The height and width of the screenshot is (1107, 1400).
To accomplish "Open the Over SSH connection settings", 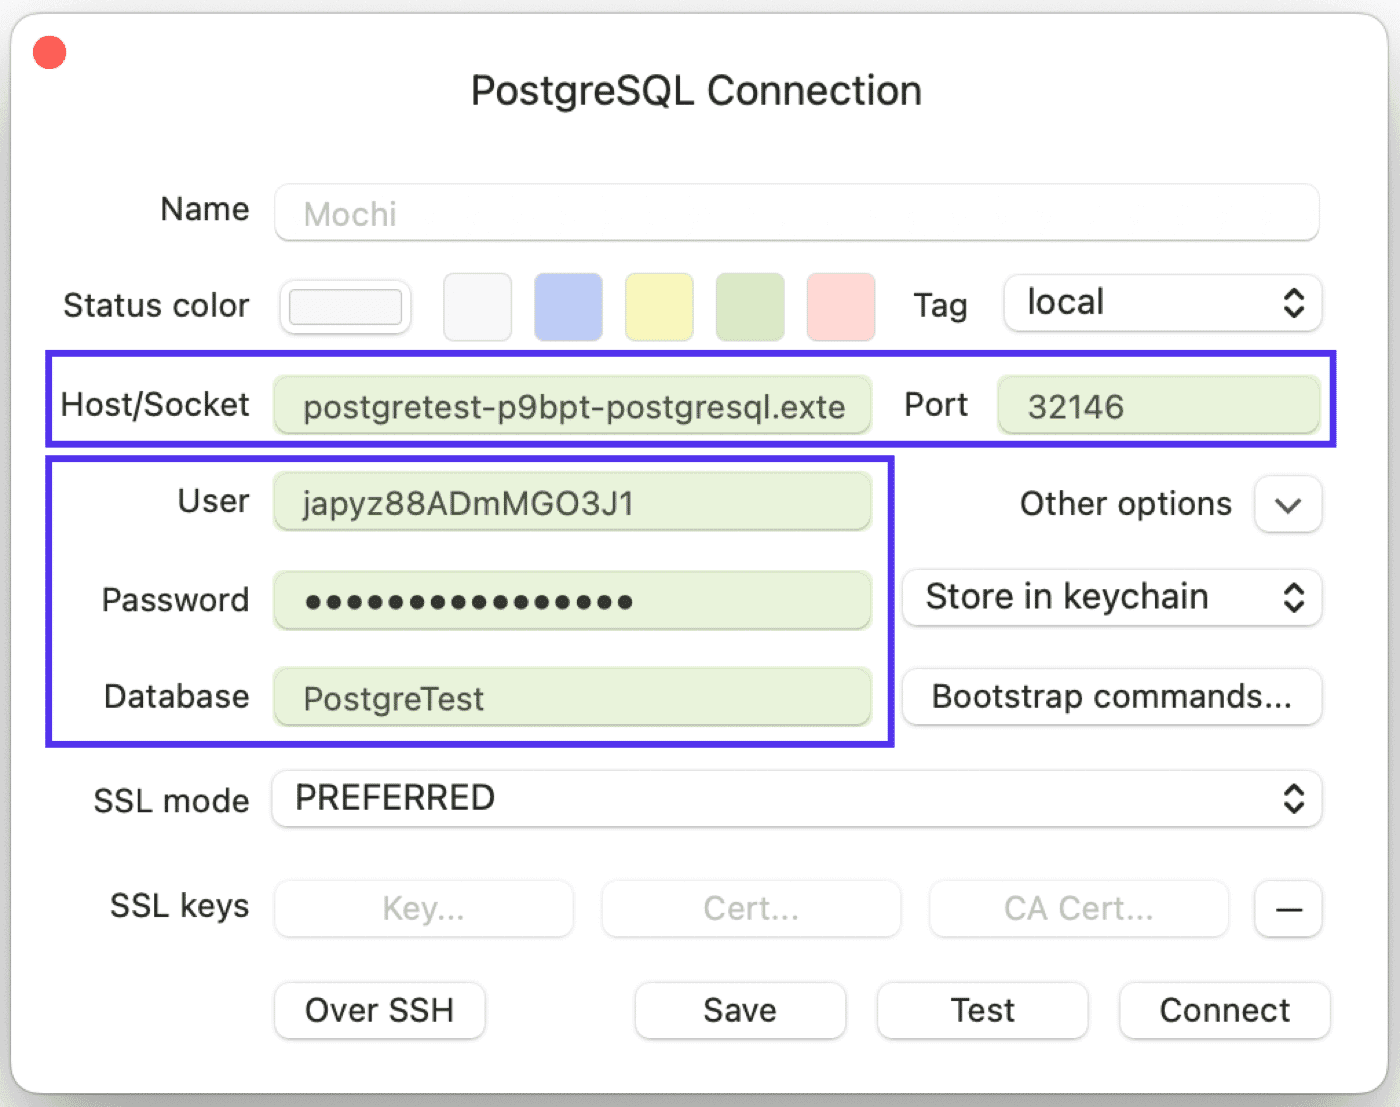I will (379, 1010).
